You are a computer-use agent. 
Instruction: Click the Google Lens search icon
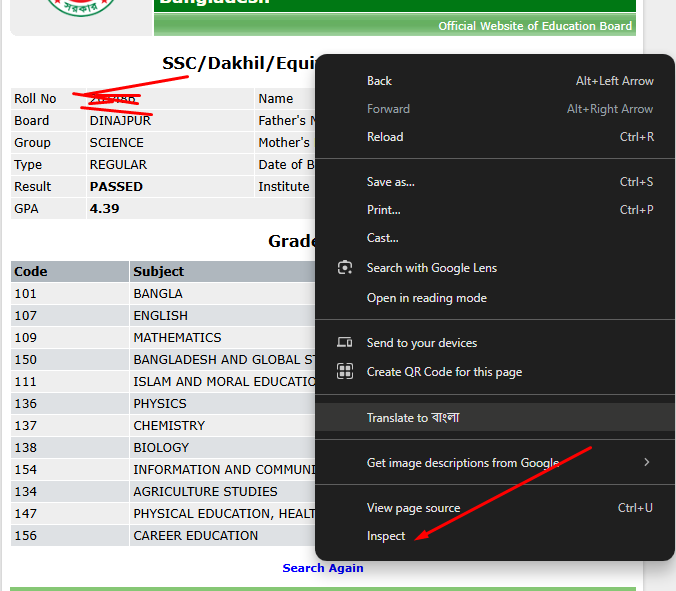pos(345,268)
